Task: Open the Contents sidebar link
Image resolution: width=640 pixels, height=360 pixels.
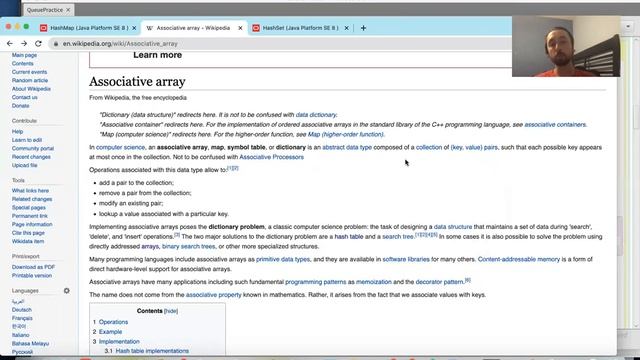Action: tap(22, 64)
